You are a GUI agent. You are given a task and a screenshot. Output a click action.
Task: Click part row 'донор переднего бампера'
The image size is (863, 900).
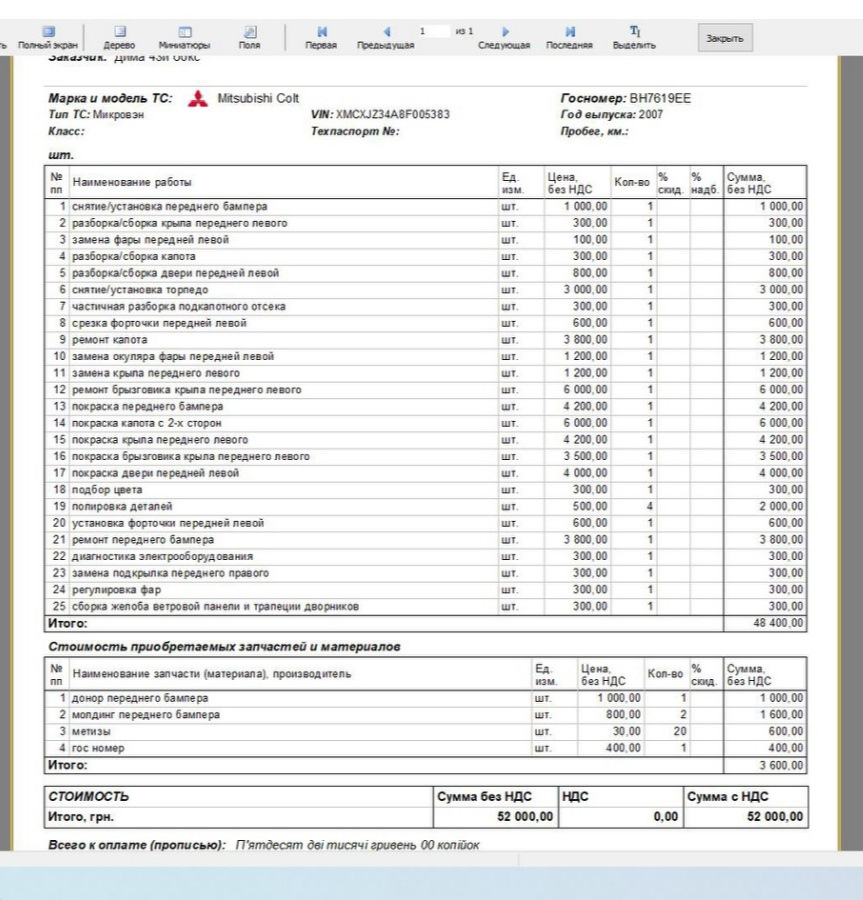(425, 698)
